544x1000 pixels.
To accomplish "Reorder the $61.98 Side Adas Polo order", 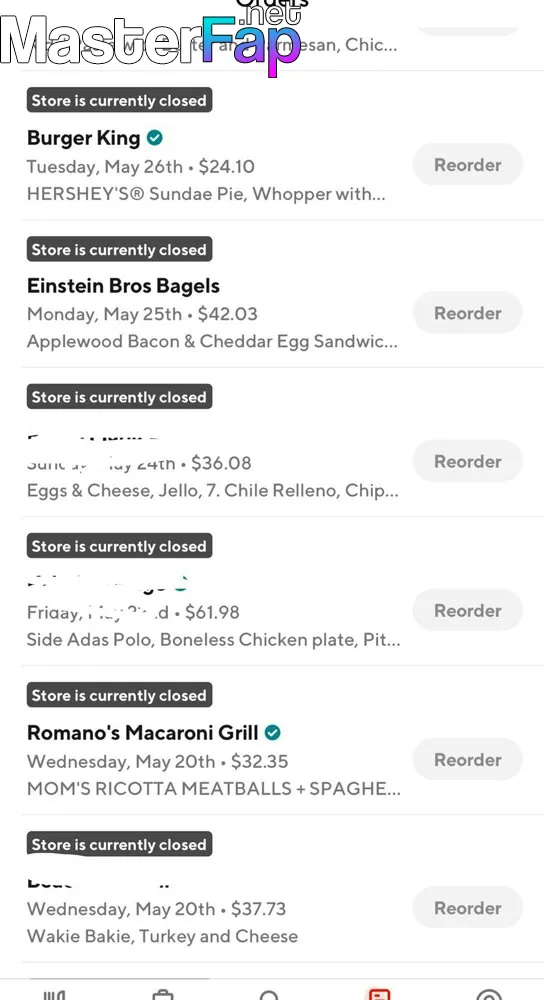I will [x=467, y=610].
